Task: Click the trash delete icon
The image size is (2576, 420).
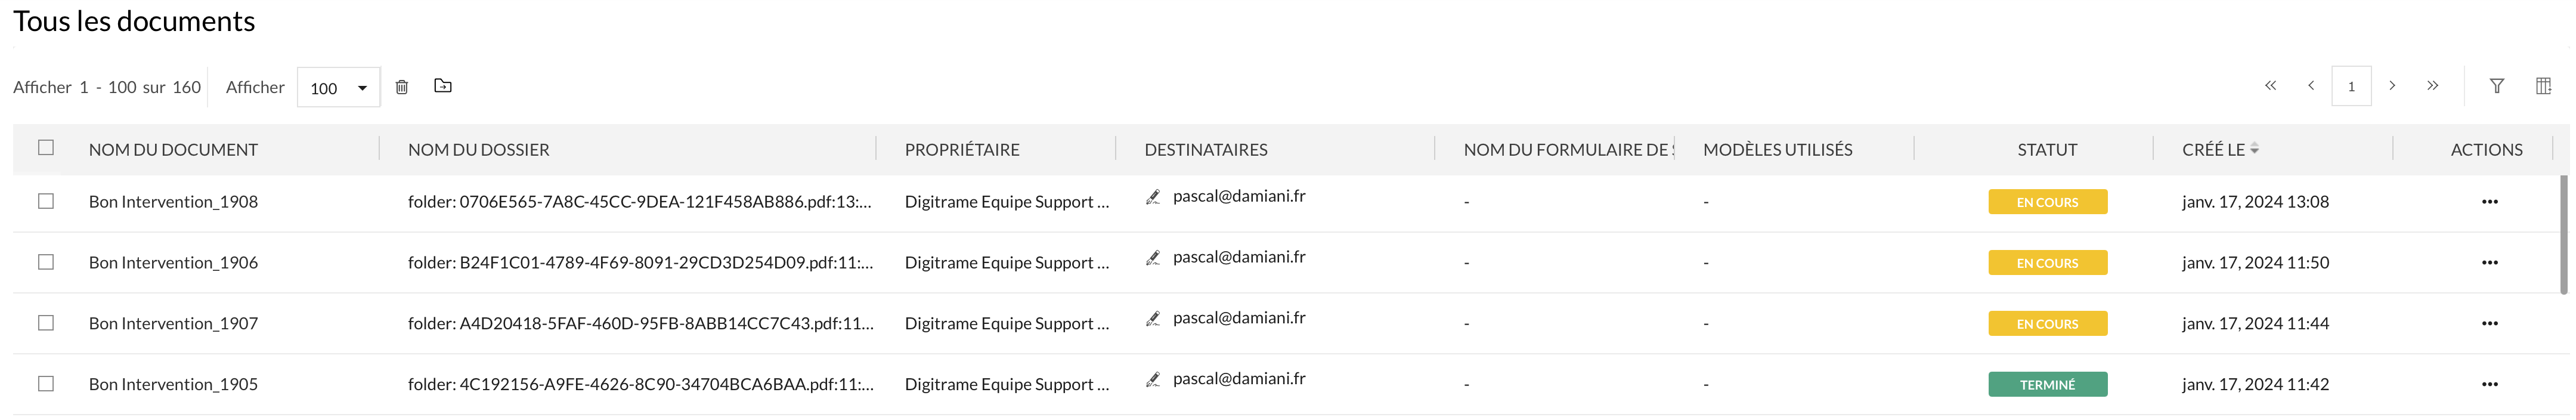Action: click(402, 87)
